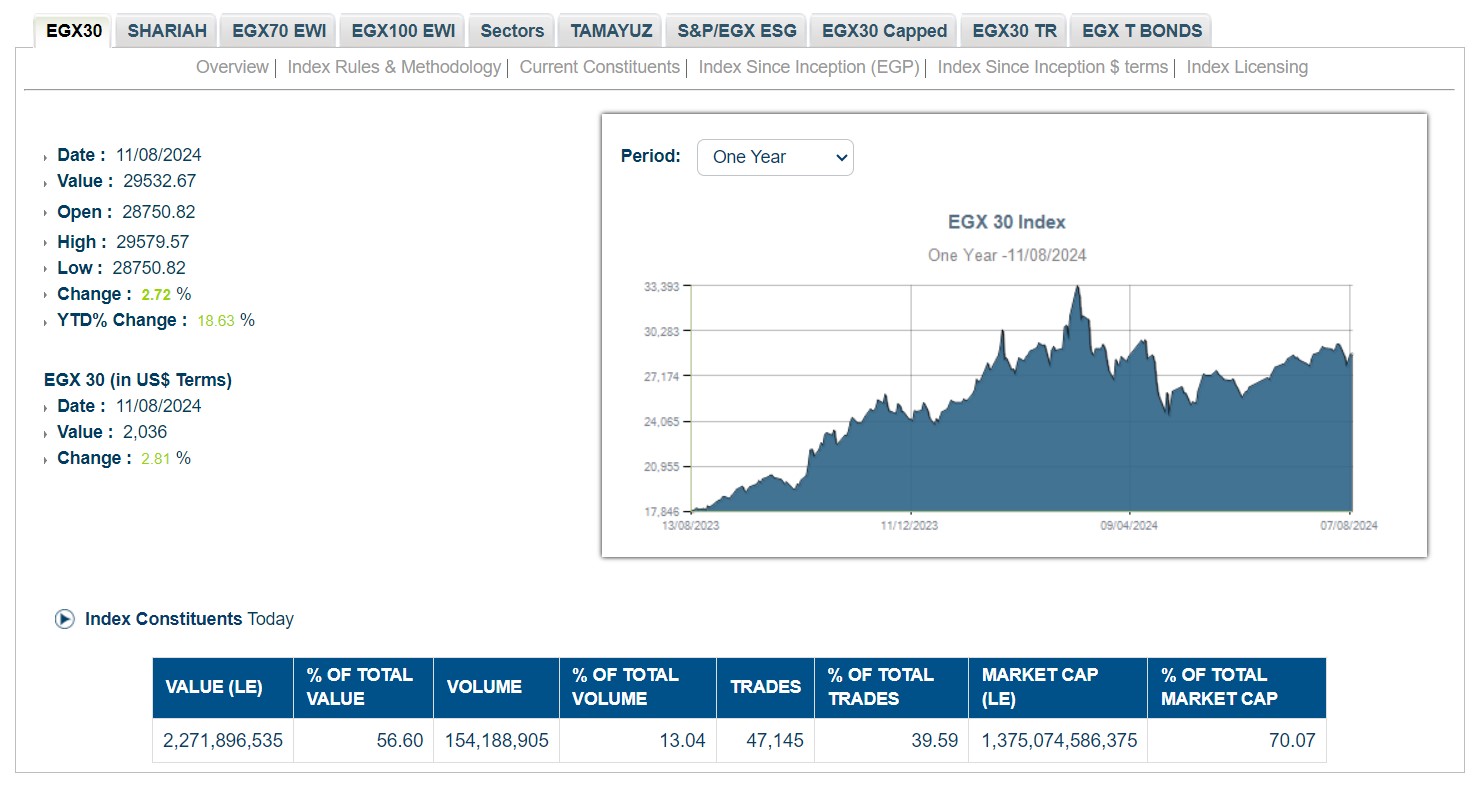Click the cell 13.04

coord(638,741)
